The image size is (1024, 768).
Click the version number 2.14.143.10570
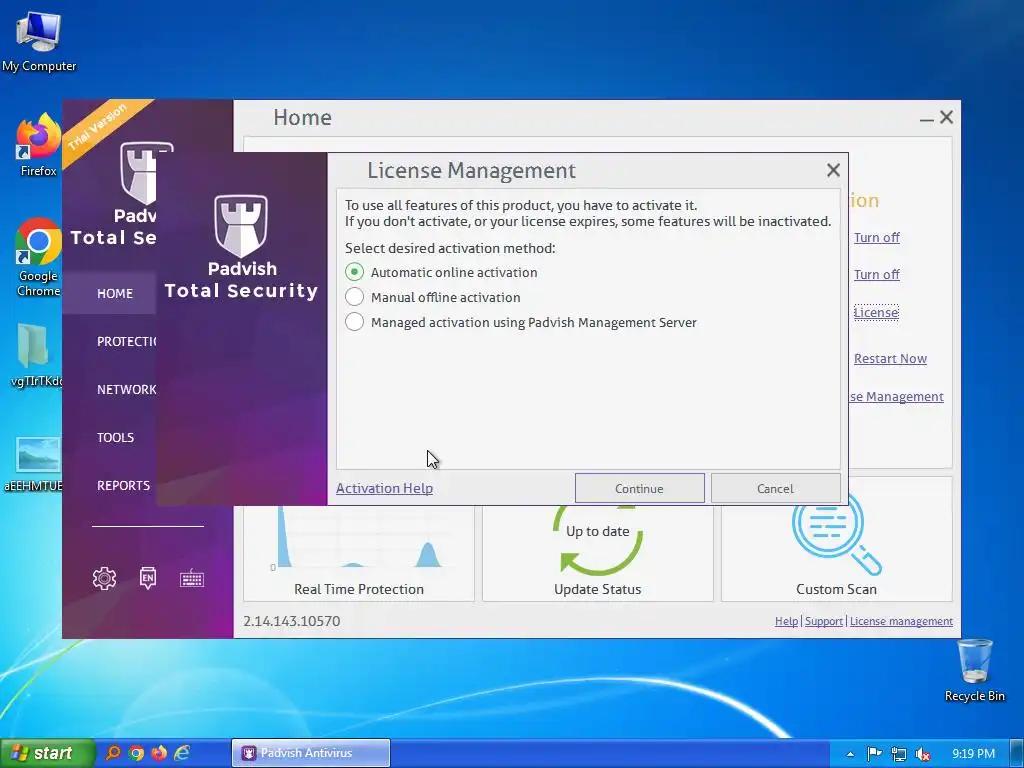click(x=291, y=621)
